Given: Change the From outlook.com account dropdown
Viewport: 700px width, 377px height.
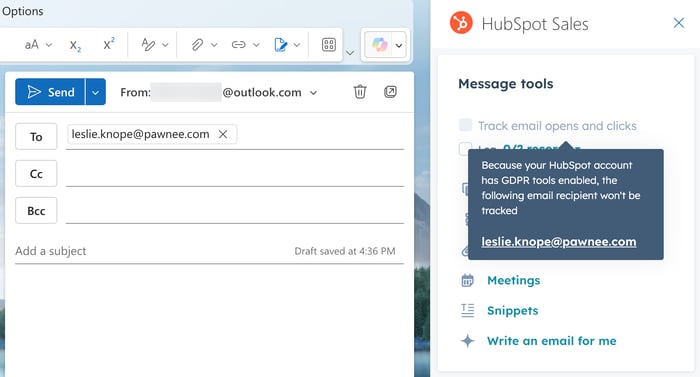Looking at the screenshot, I should tap(314, 93).
